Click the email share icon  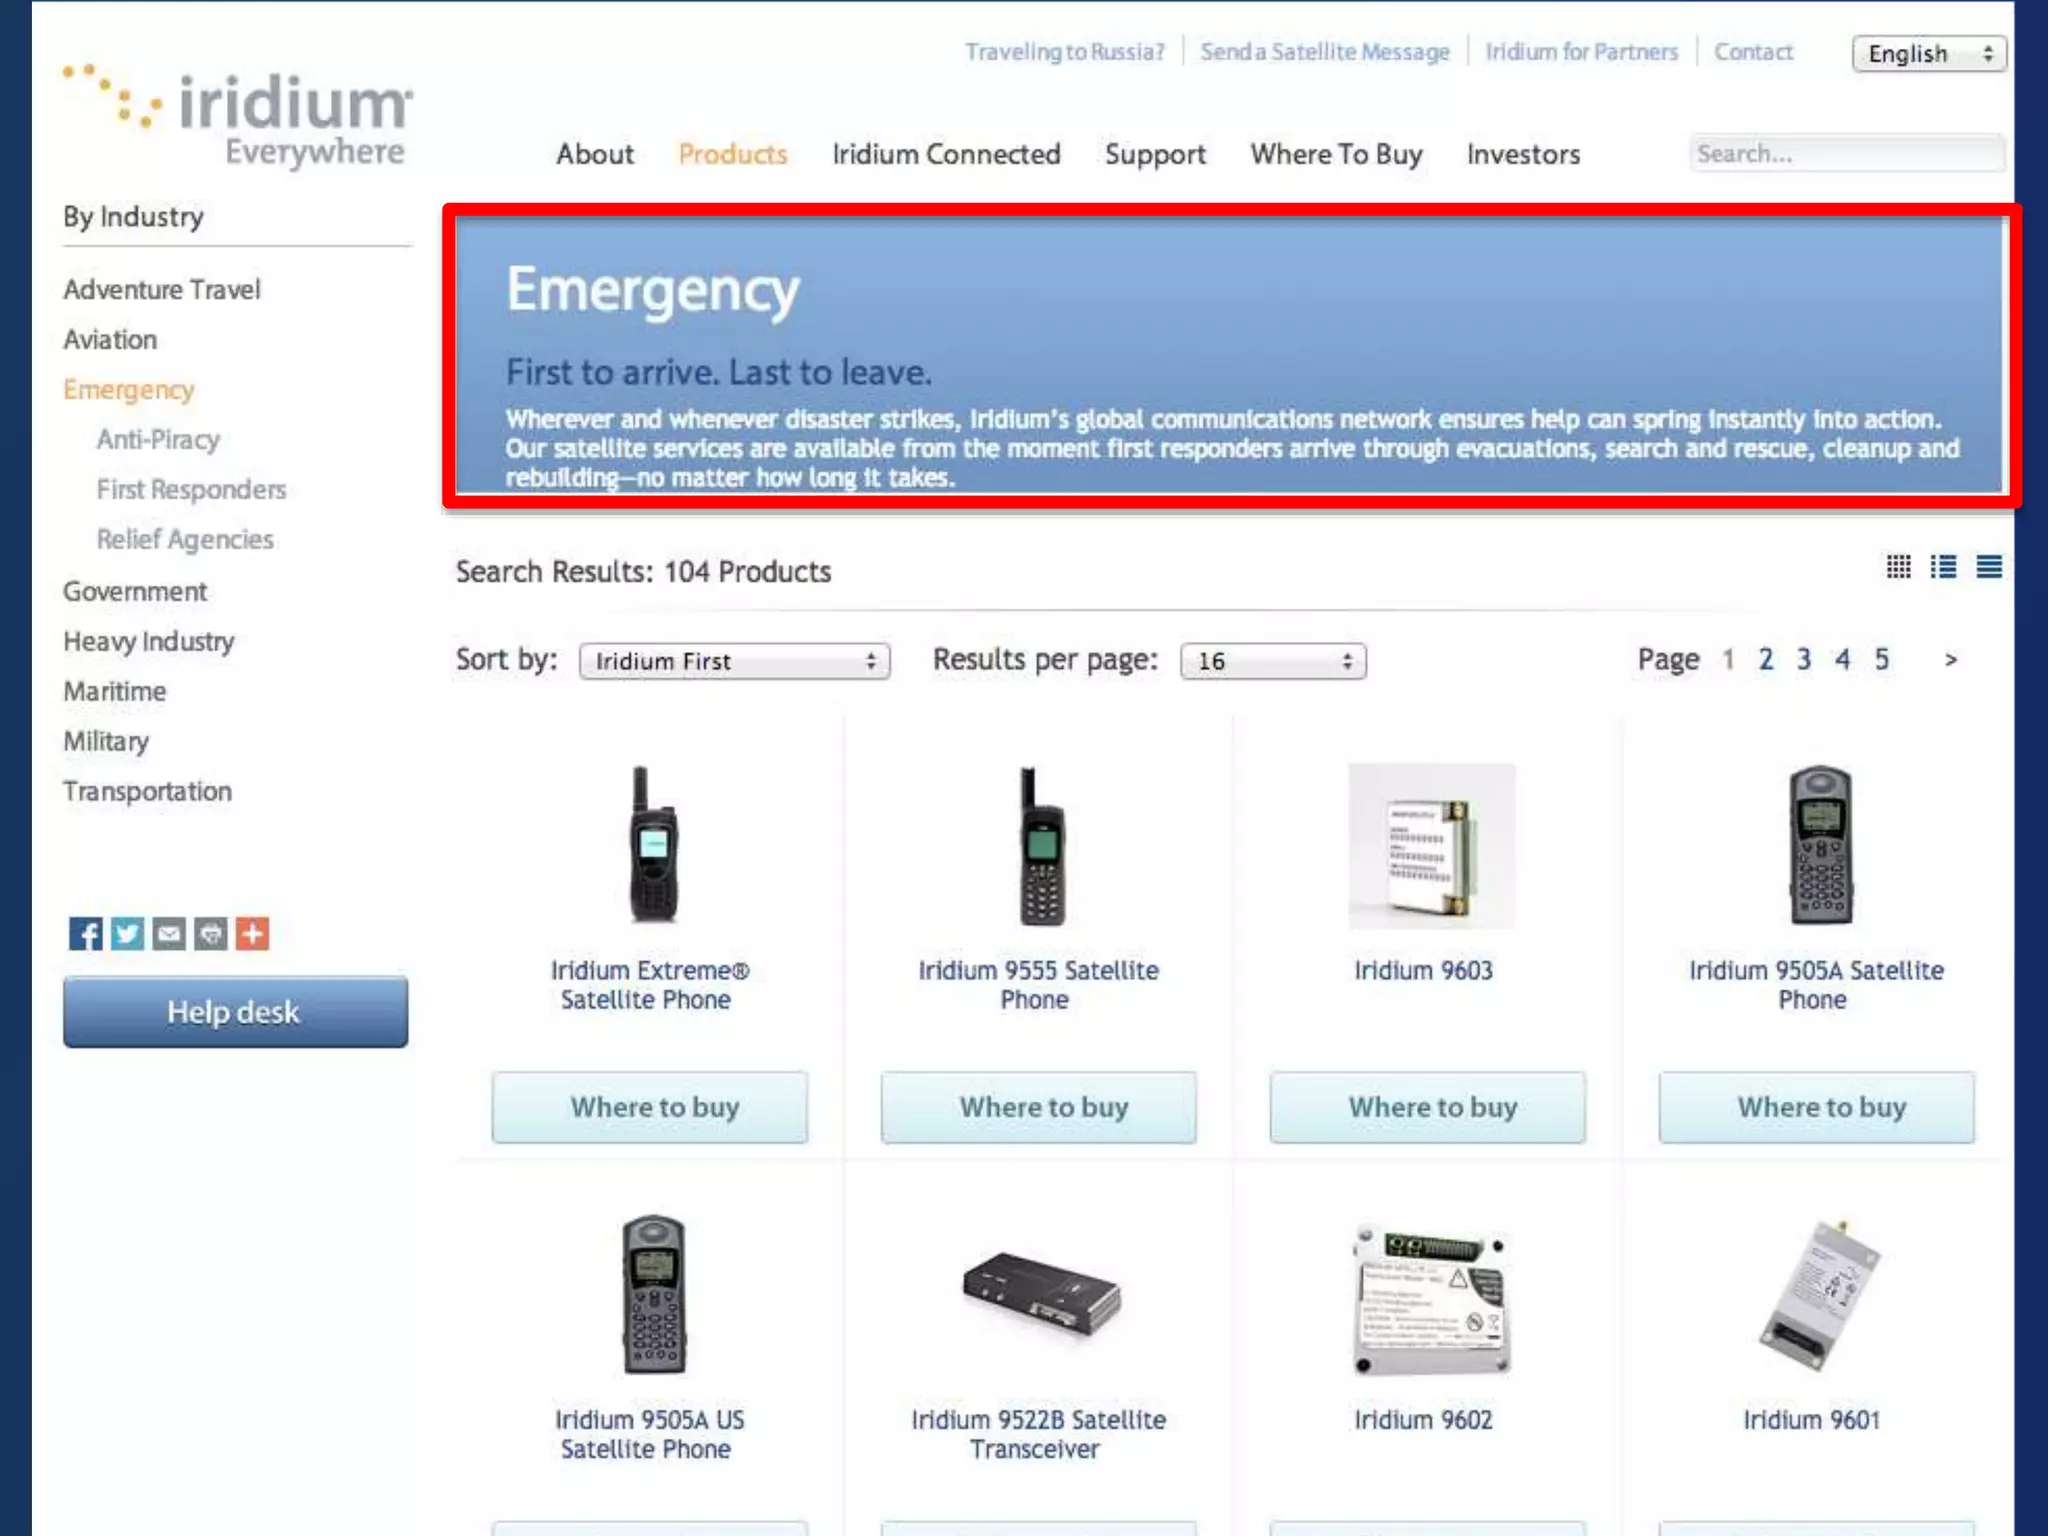tap(169, 934)
